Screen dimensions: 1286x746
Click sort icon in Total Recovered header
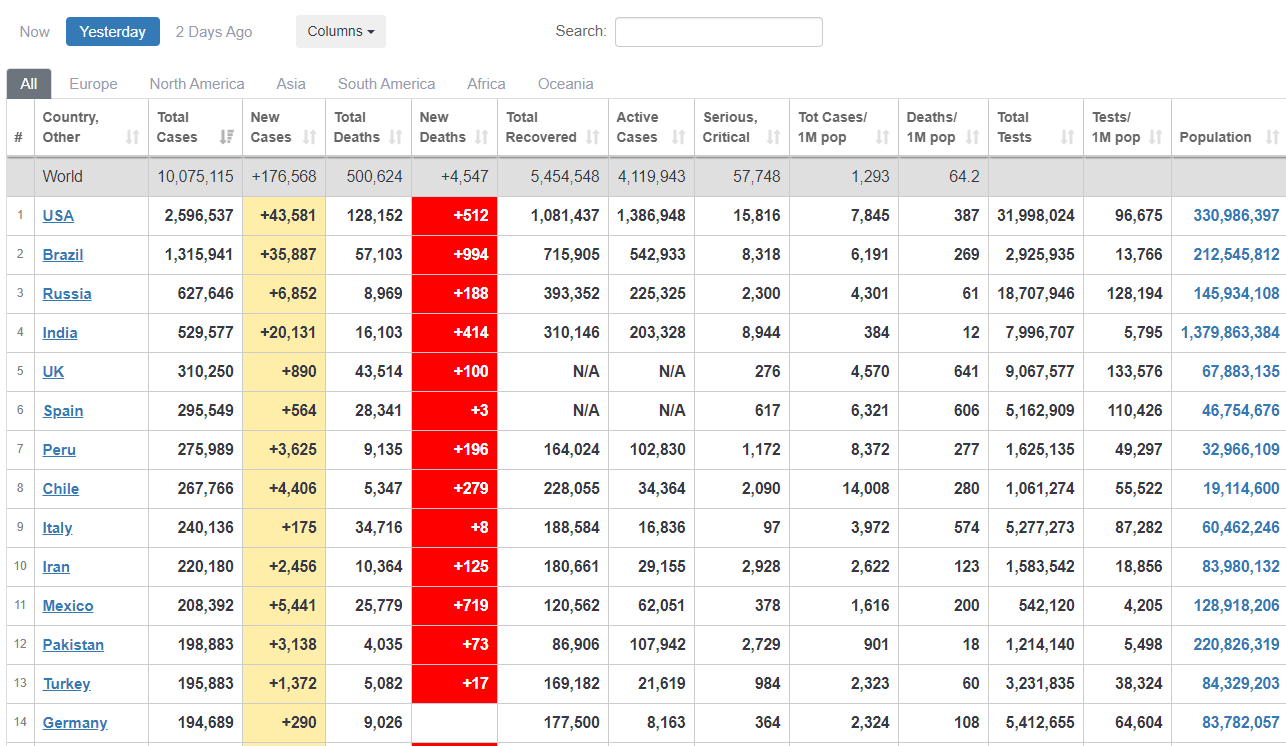(592, 137)
